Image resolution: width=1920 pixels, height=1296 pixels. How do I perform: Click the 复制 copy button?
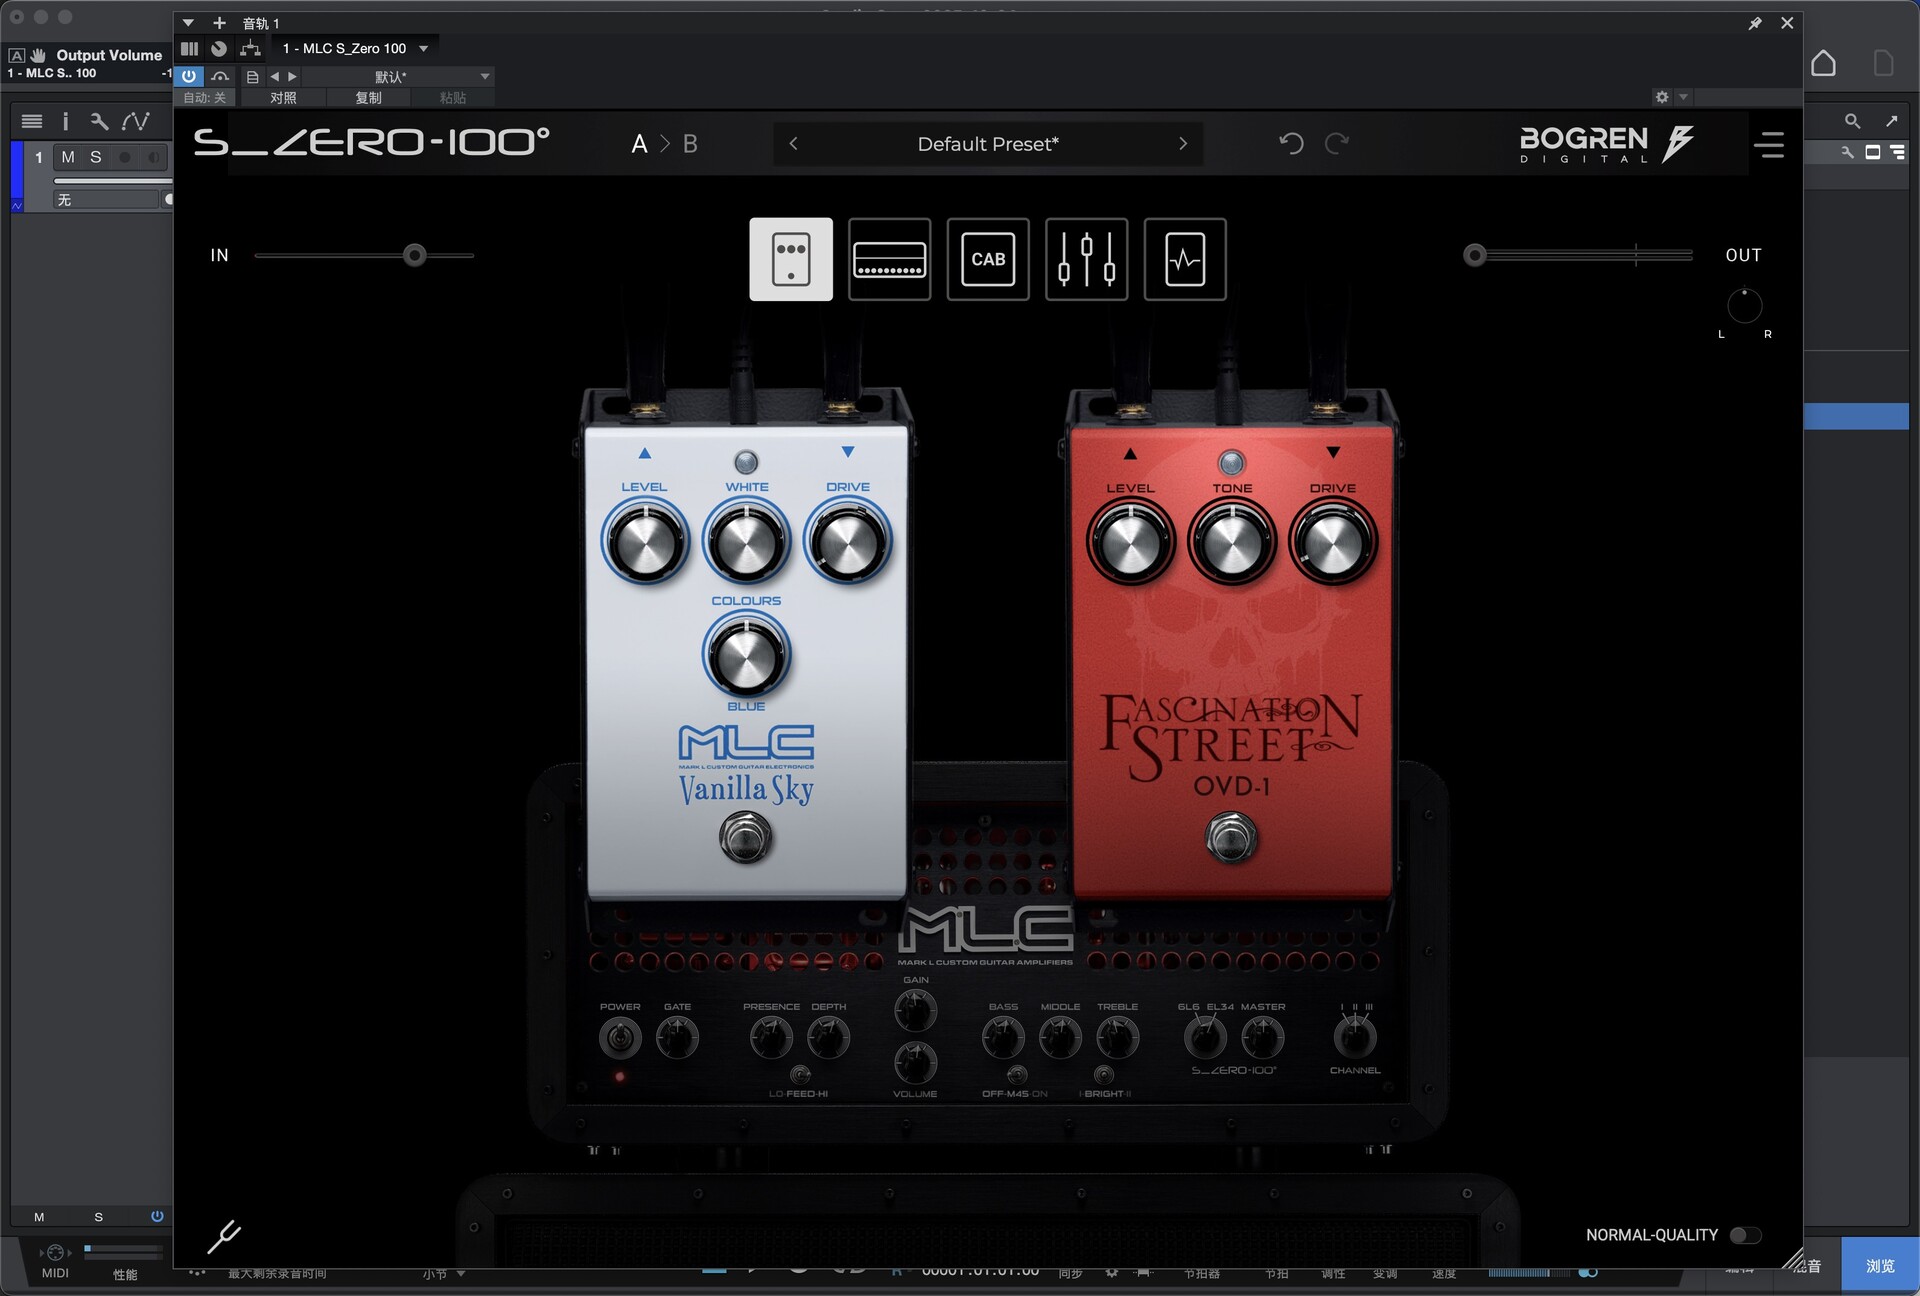[x=368, y=98]
